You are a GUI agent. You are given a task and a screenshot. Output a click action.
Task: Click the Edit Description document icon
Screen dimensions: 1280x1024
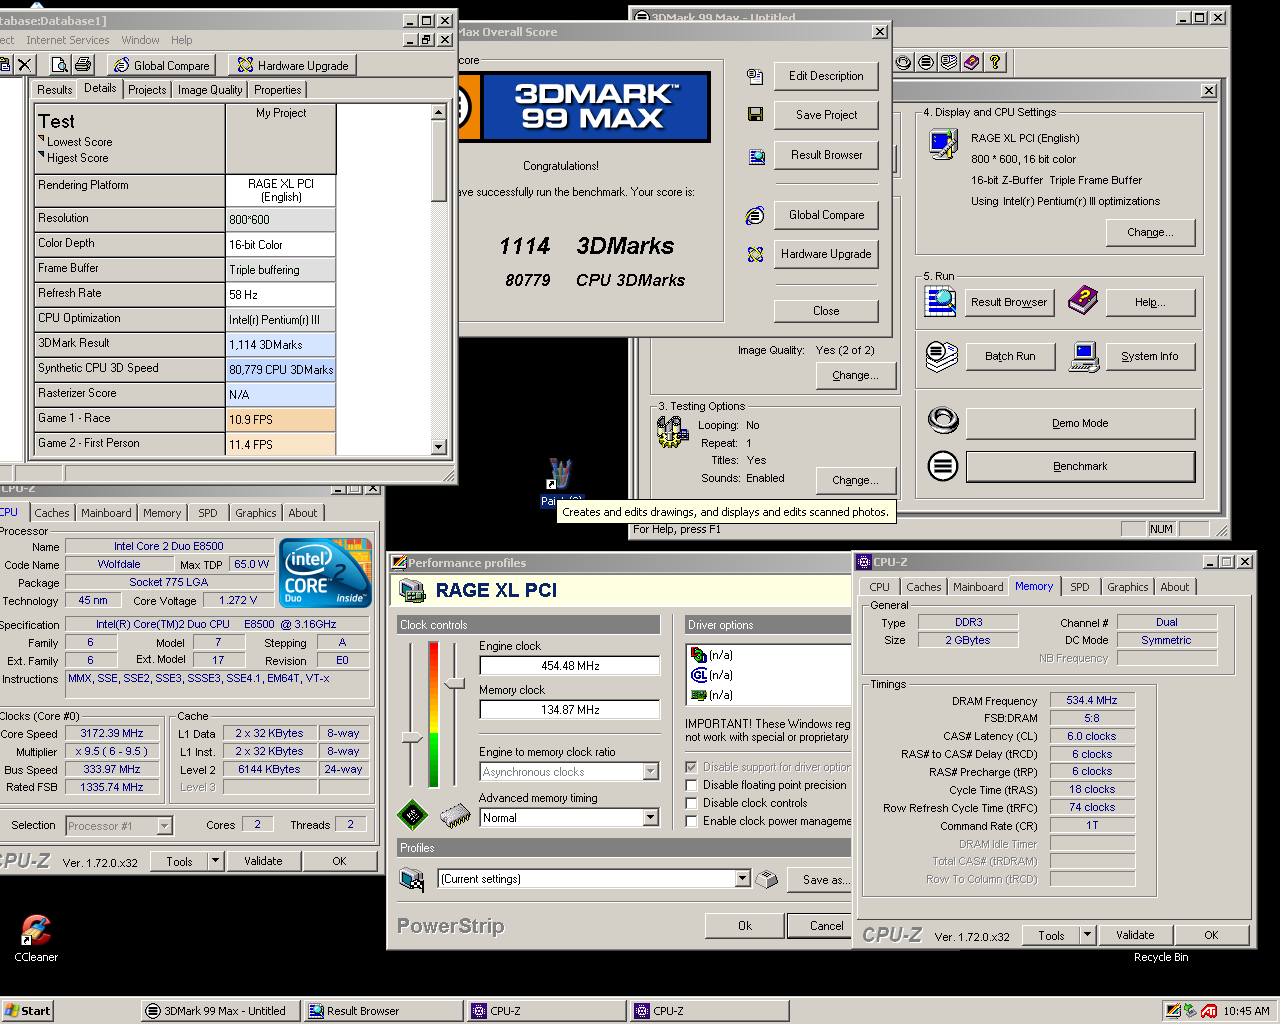pyautogui.click(x=755, y=76)
